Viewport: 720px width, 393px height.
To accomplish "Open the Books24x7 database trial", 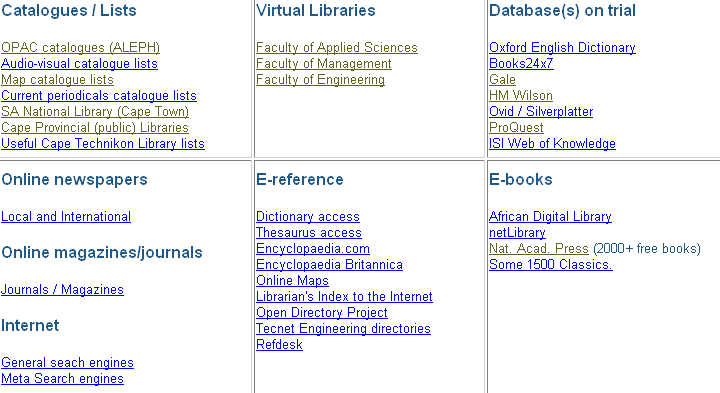I will (521, 64).
